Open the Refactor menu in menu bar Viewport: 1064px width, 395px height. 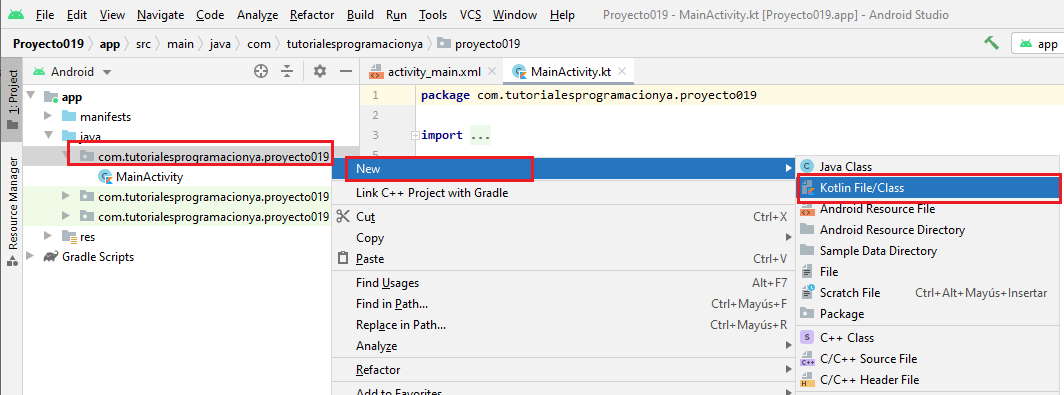311,14
